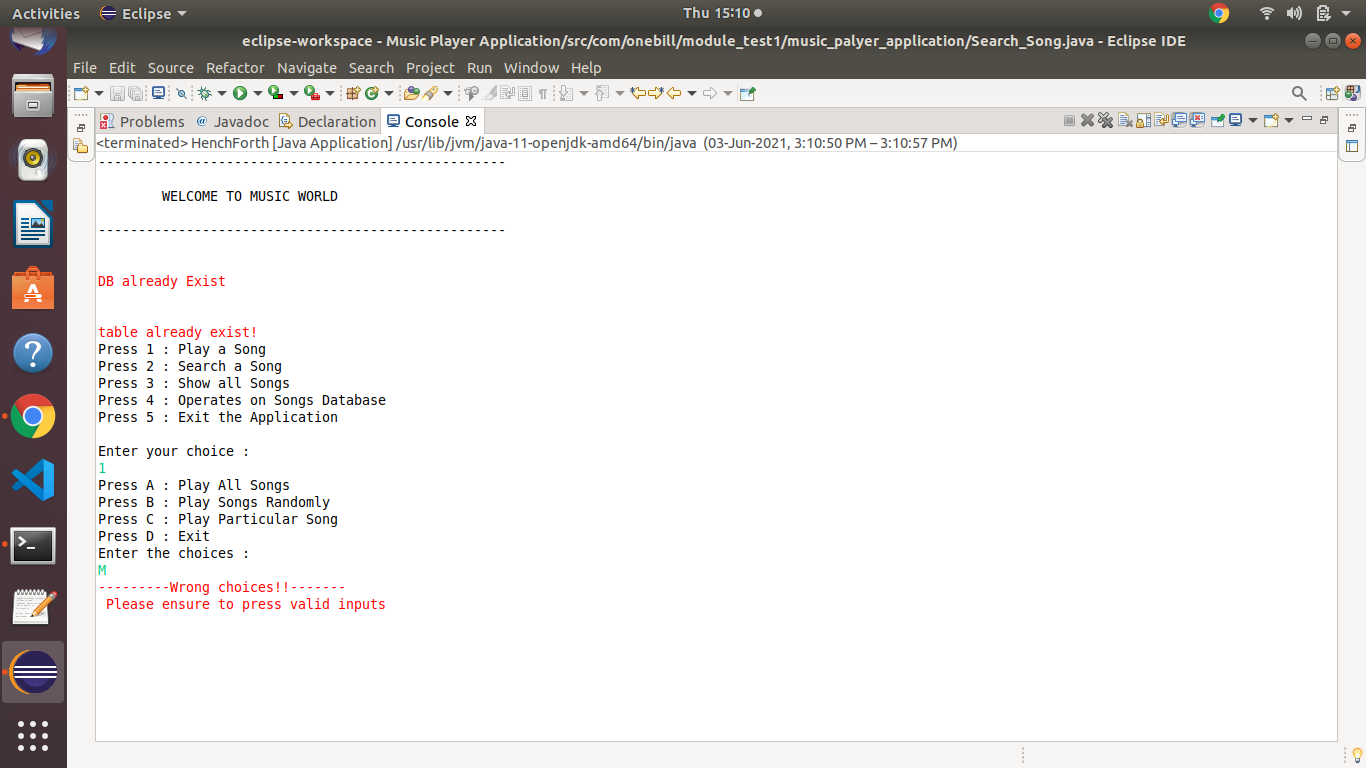Click the Remove All Terminated Launches icon
Image resolution: width=1366 pixels, height=768 pixels.
pyautogui.click(x=1105, y=121)
